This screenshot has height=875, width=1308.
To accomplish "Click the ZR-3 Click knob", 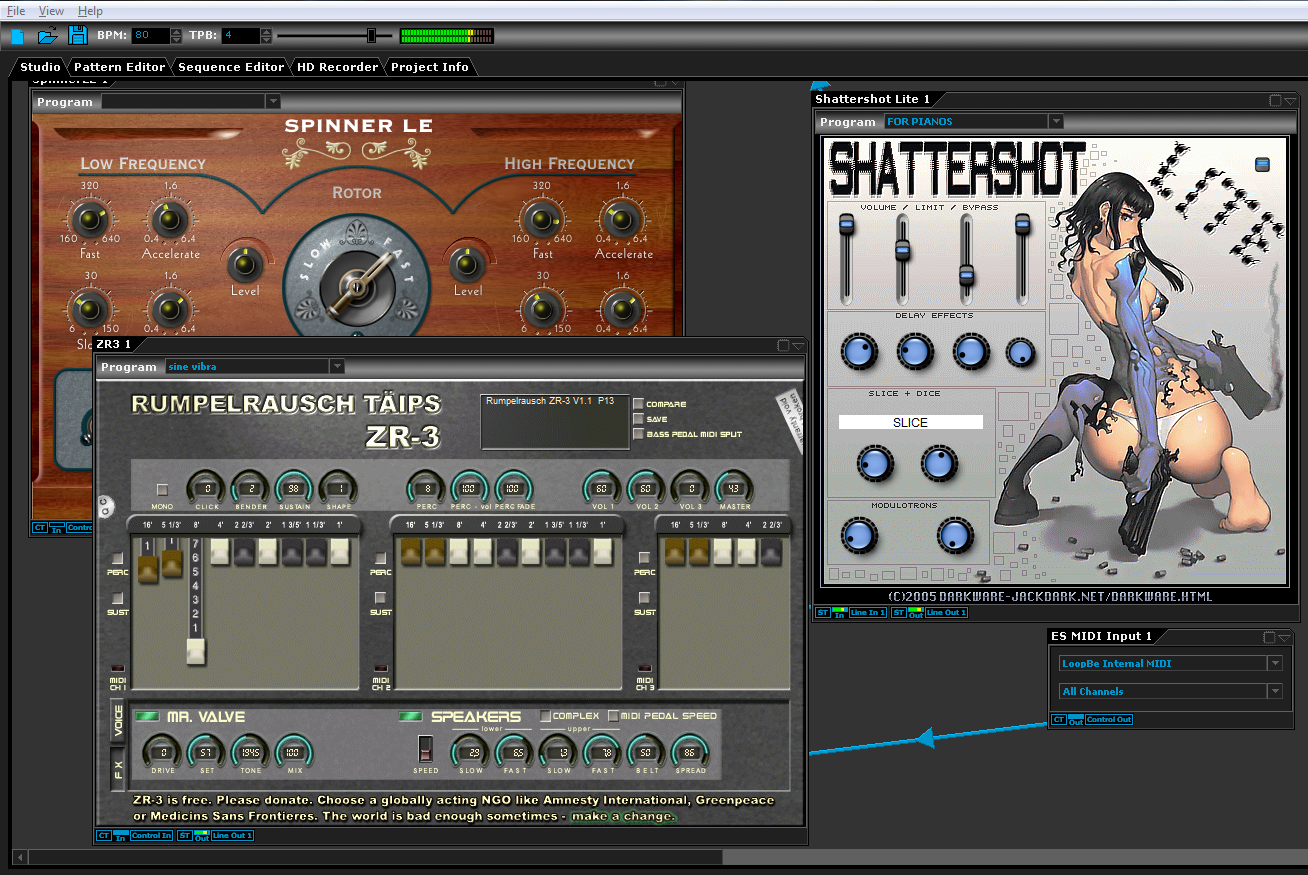I will click(207, 487).
